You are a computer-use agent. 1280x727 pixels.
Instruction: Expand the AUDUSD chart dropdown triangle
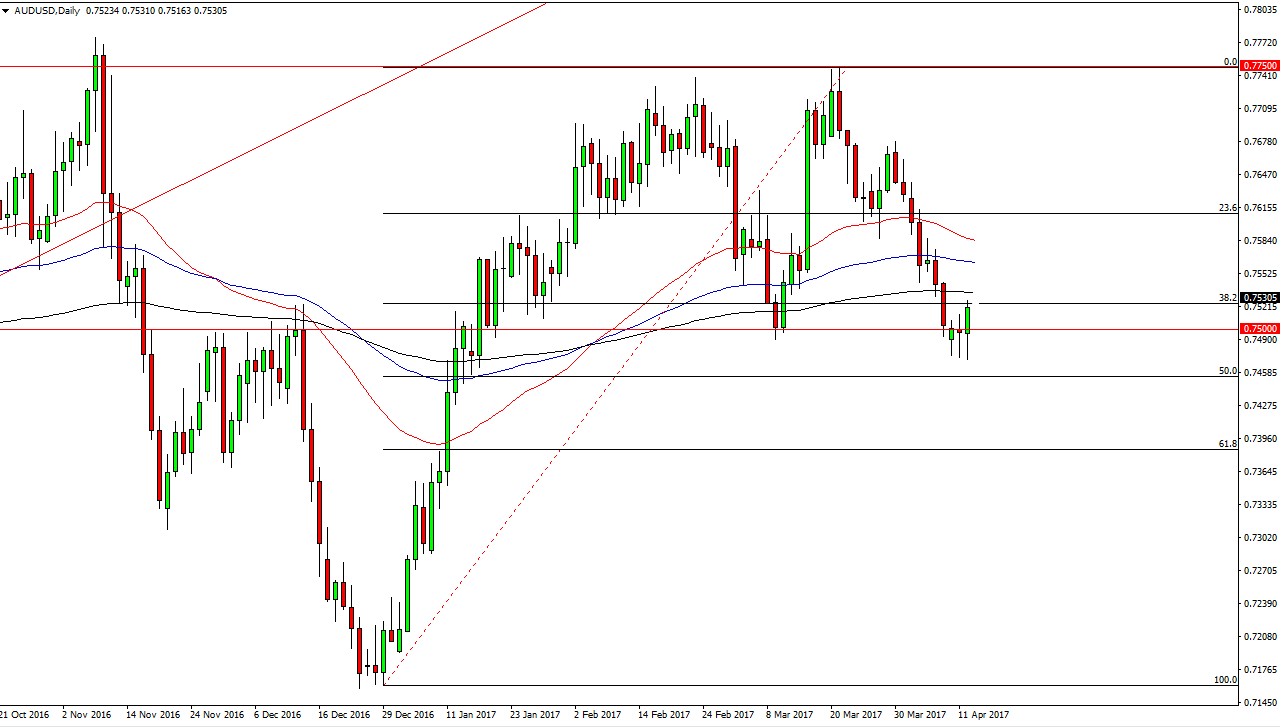[8, 10]
